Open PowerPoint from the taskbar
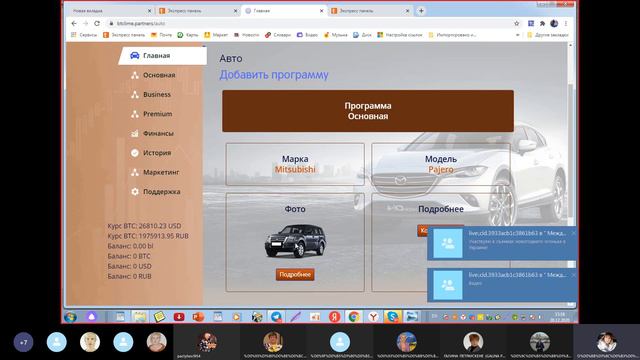 [198, 317]
